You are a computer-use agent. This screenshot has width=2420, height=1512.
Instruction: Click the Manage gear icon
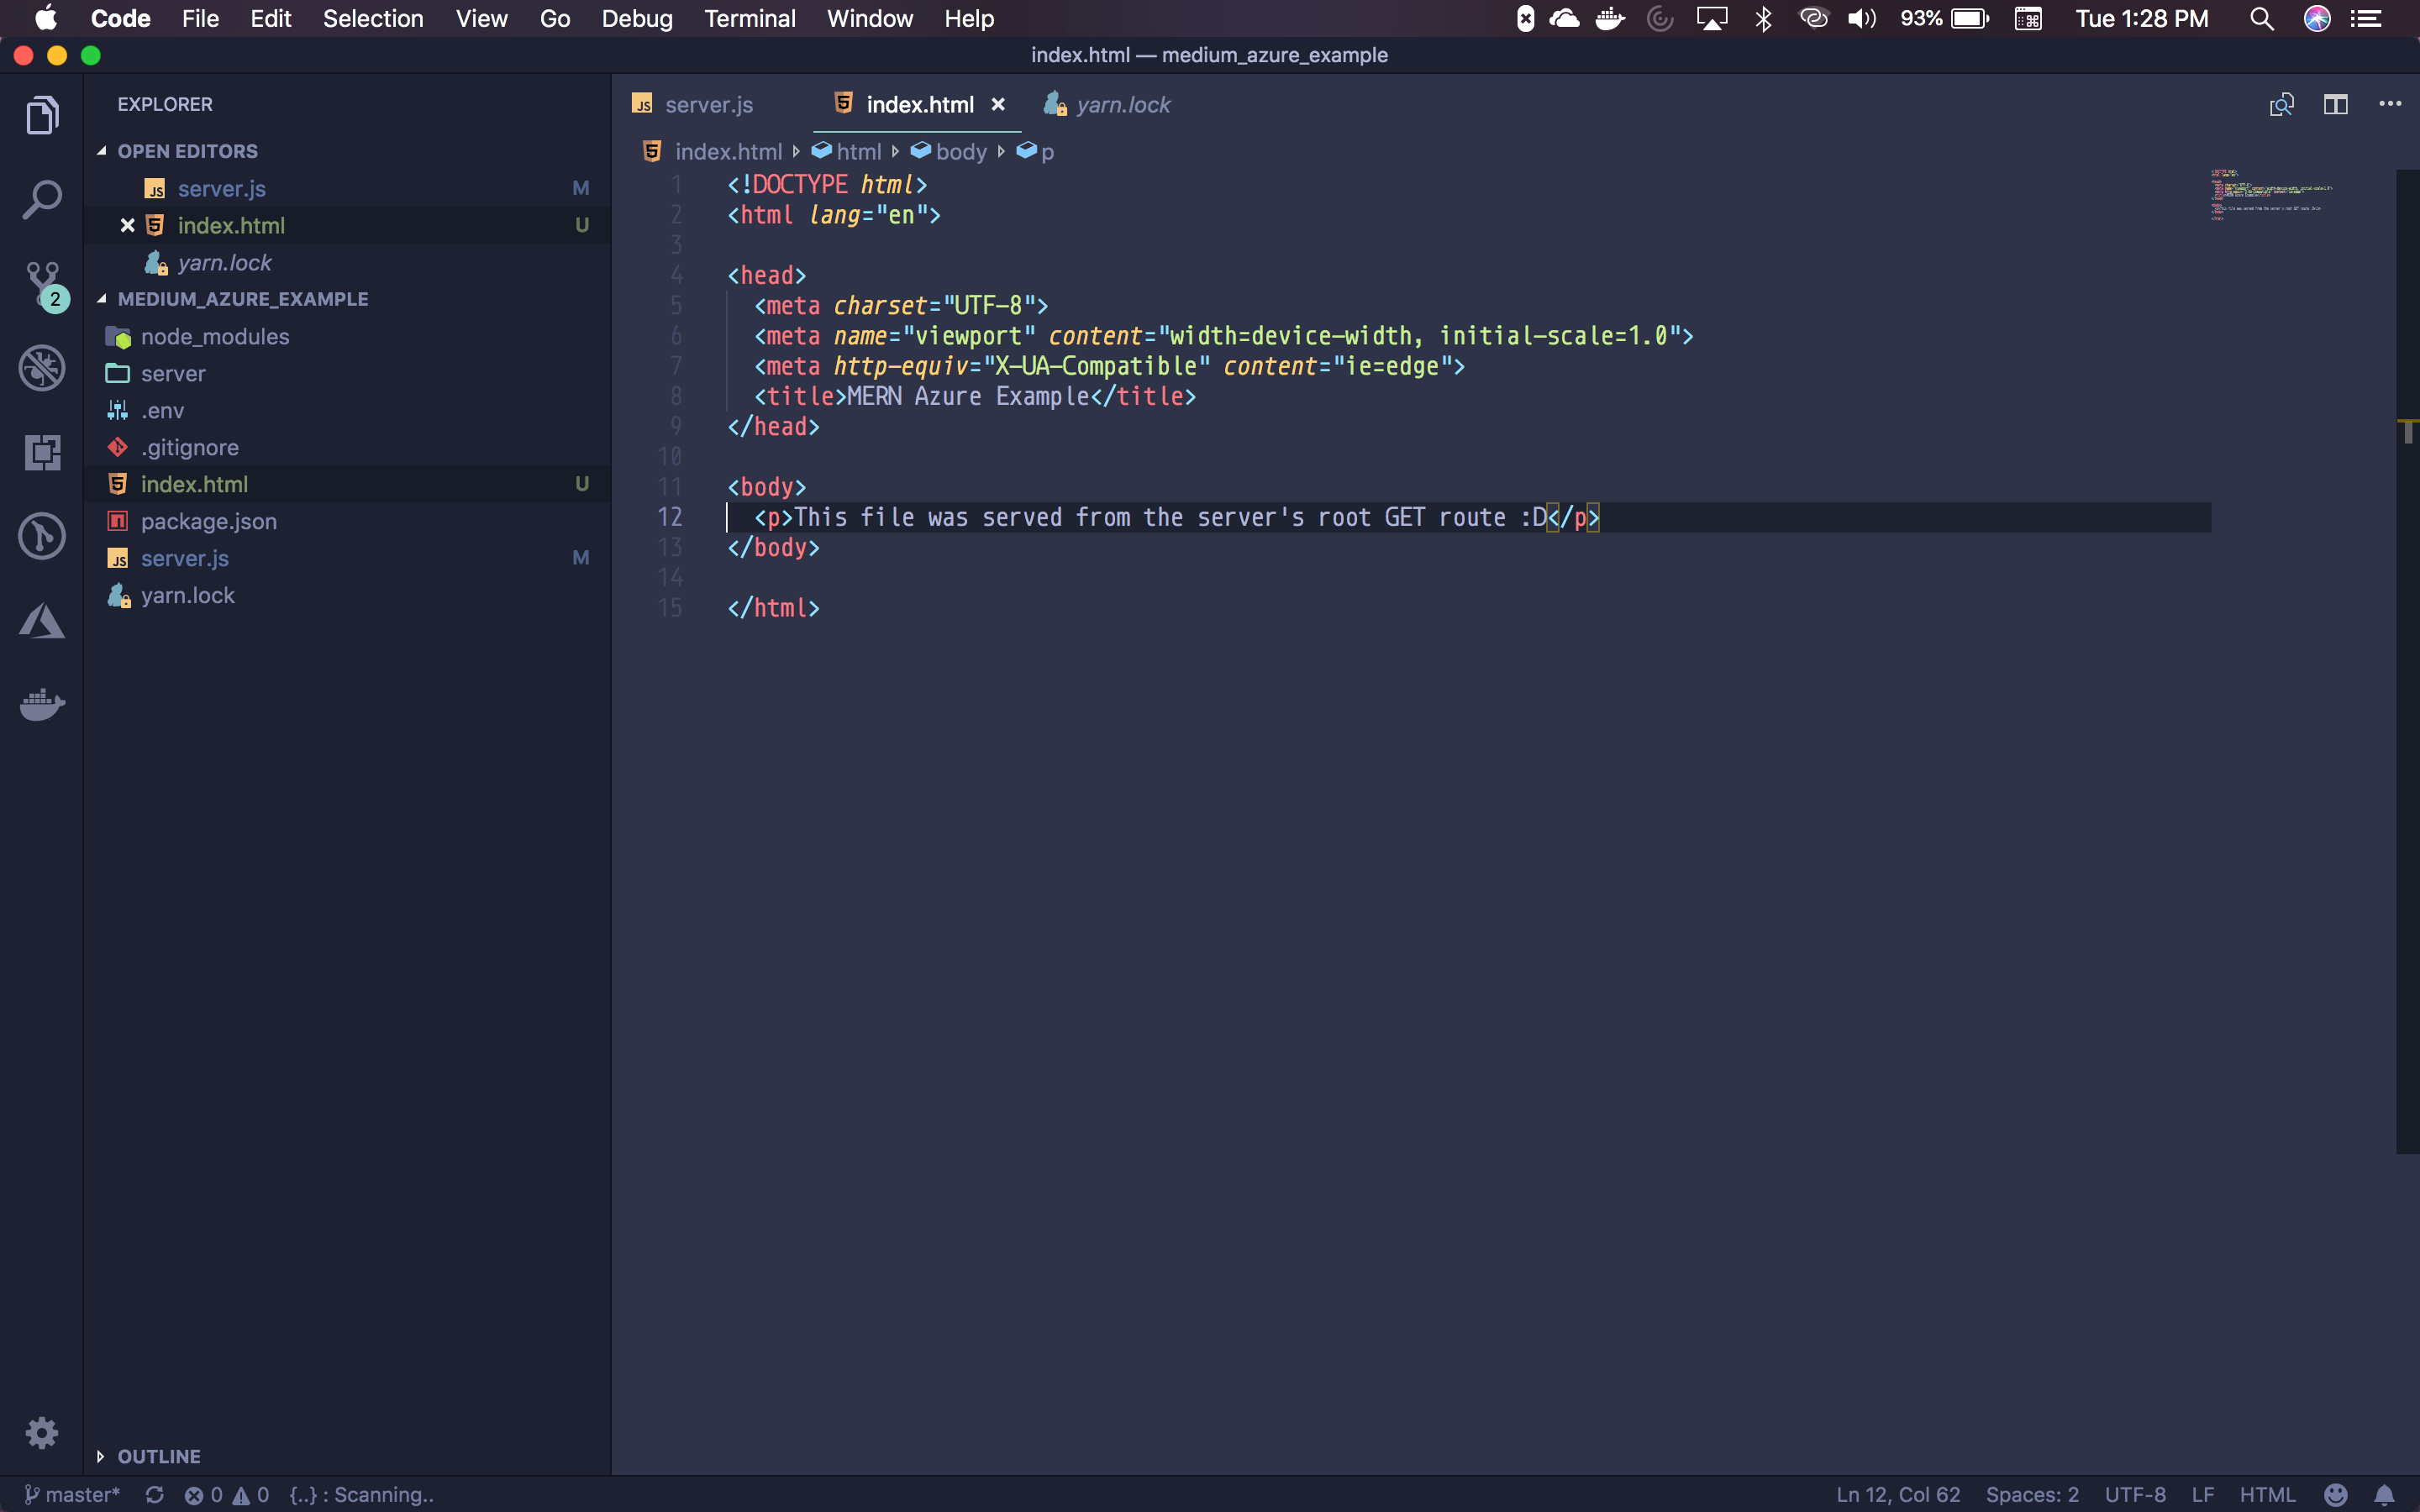point(41,1432)
